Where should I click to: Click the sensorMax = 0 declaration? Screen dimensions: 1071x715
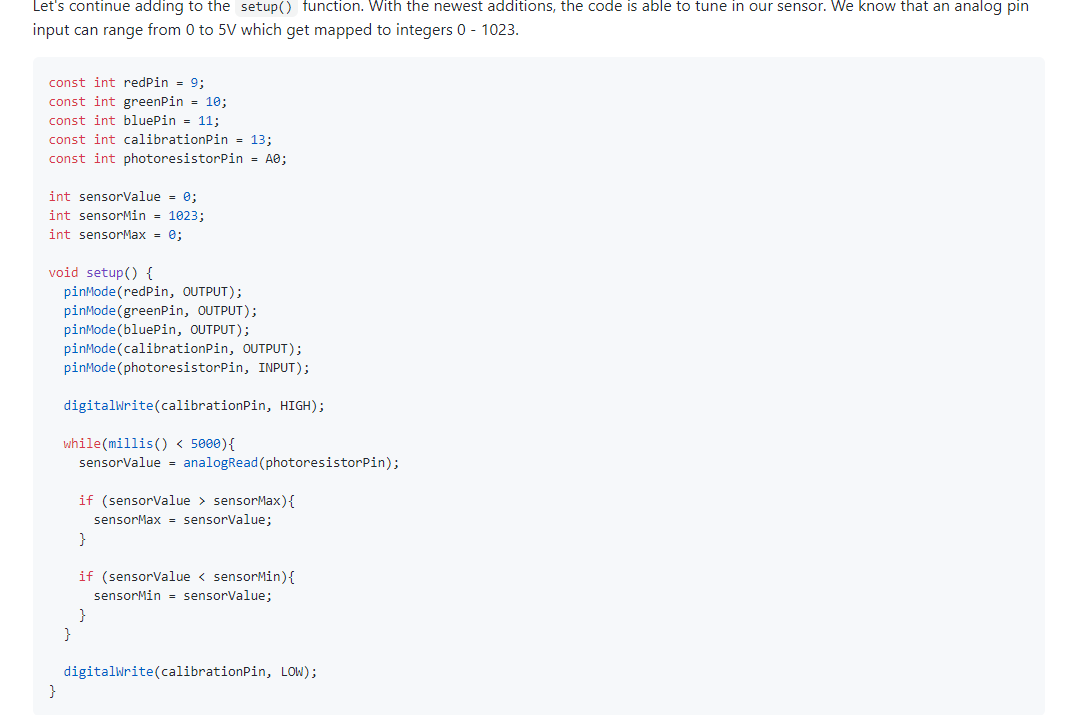[117, 234]
